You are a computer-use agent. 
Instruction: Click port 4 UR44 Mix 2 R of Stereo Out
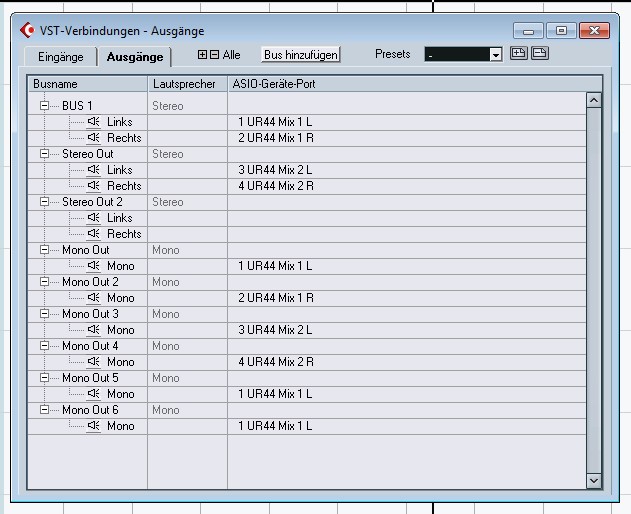pos(276,186)
